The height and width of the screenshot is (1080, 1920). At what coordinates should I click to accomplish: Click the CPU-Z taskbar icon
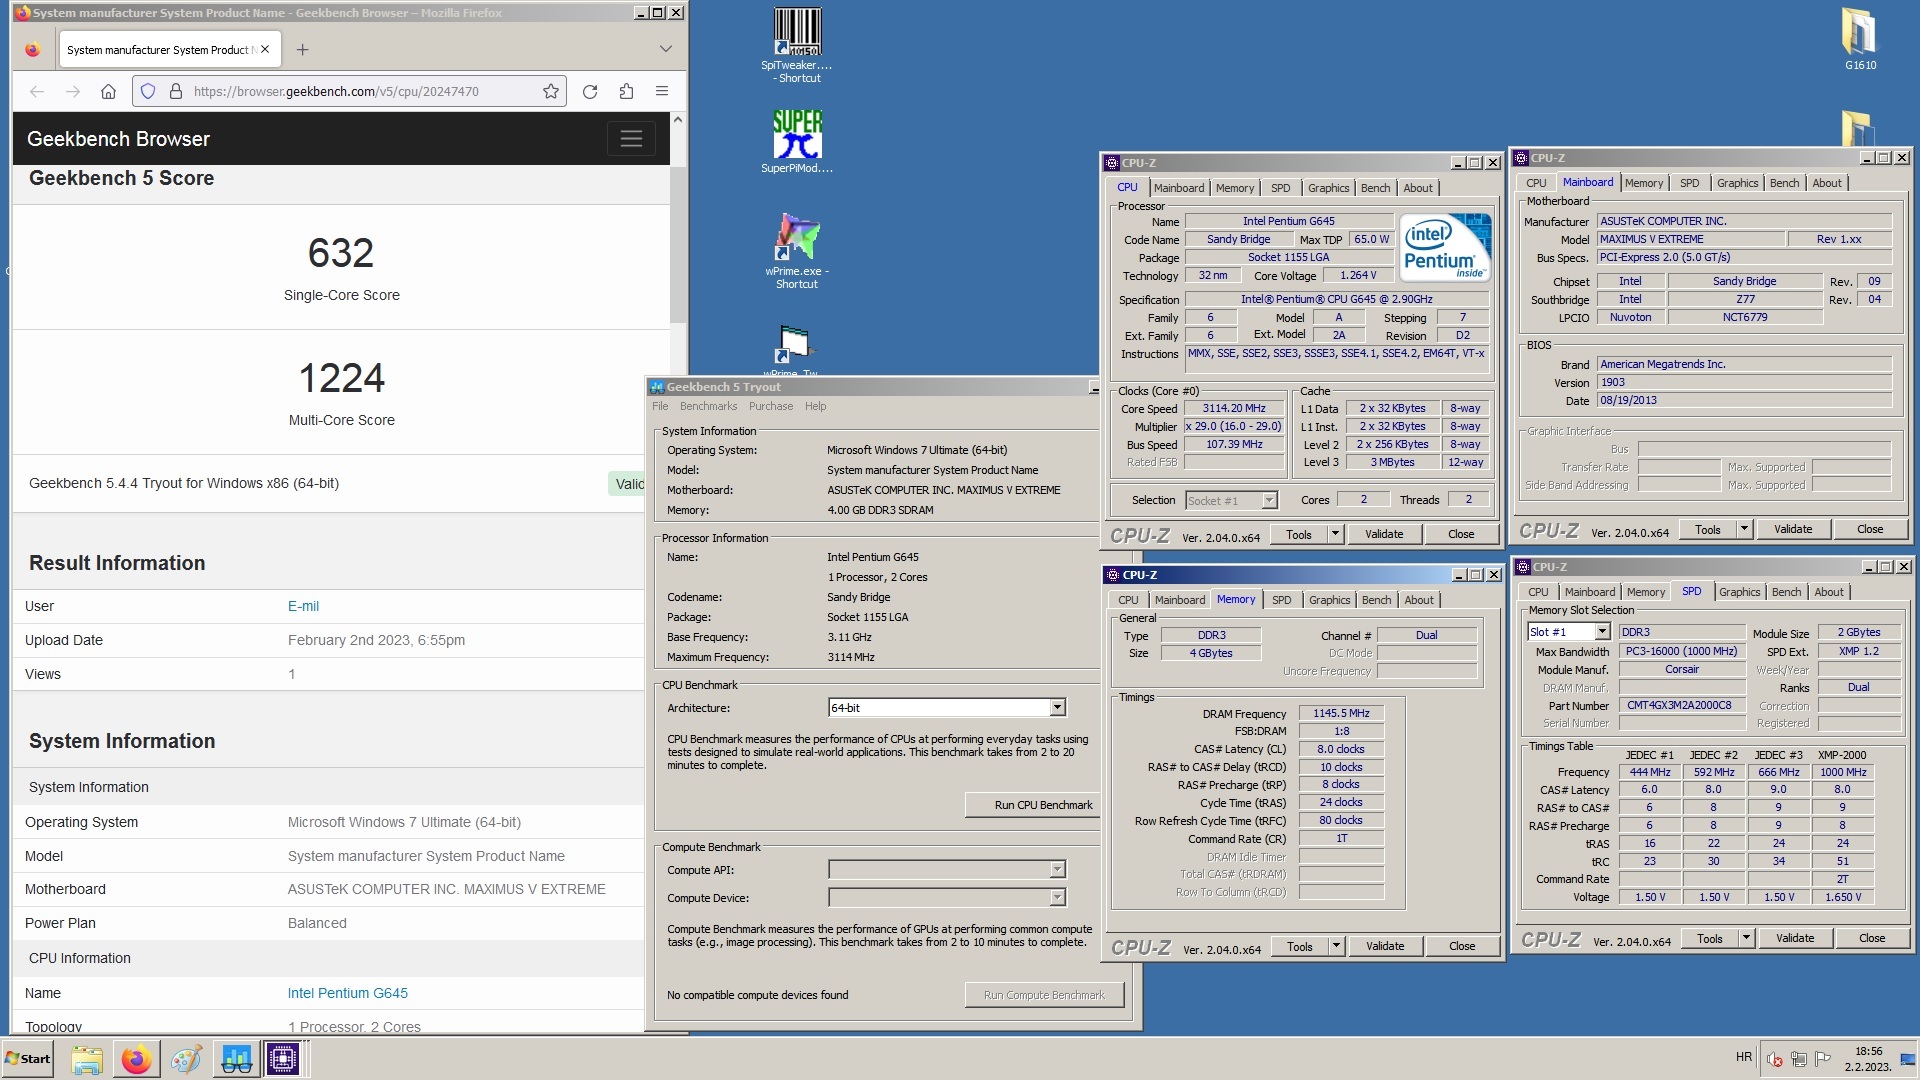coord(283,1058)
